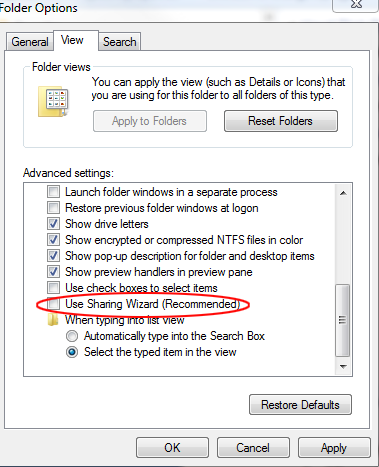Toggle Show preview handlers in preview pane
This screenshot has height=467, width=379.
[53, 272]
